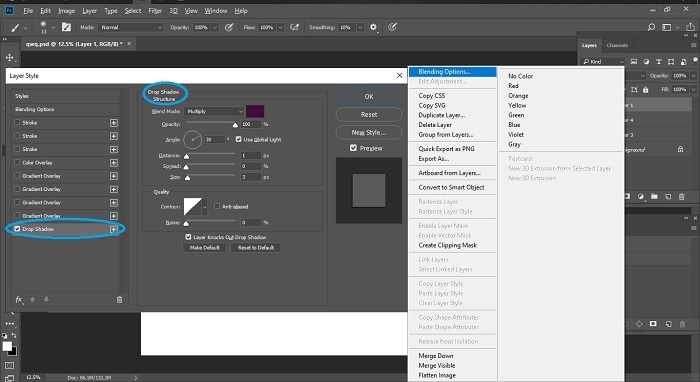Expand the brush Opacity dropdown arrow

(215, 27)
